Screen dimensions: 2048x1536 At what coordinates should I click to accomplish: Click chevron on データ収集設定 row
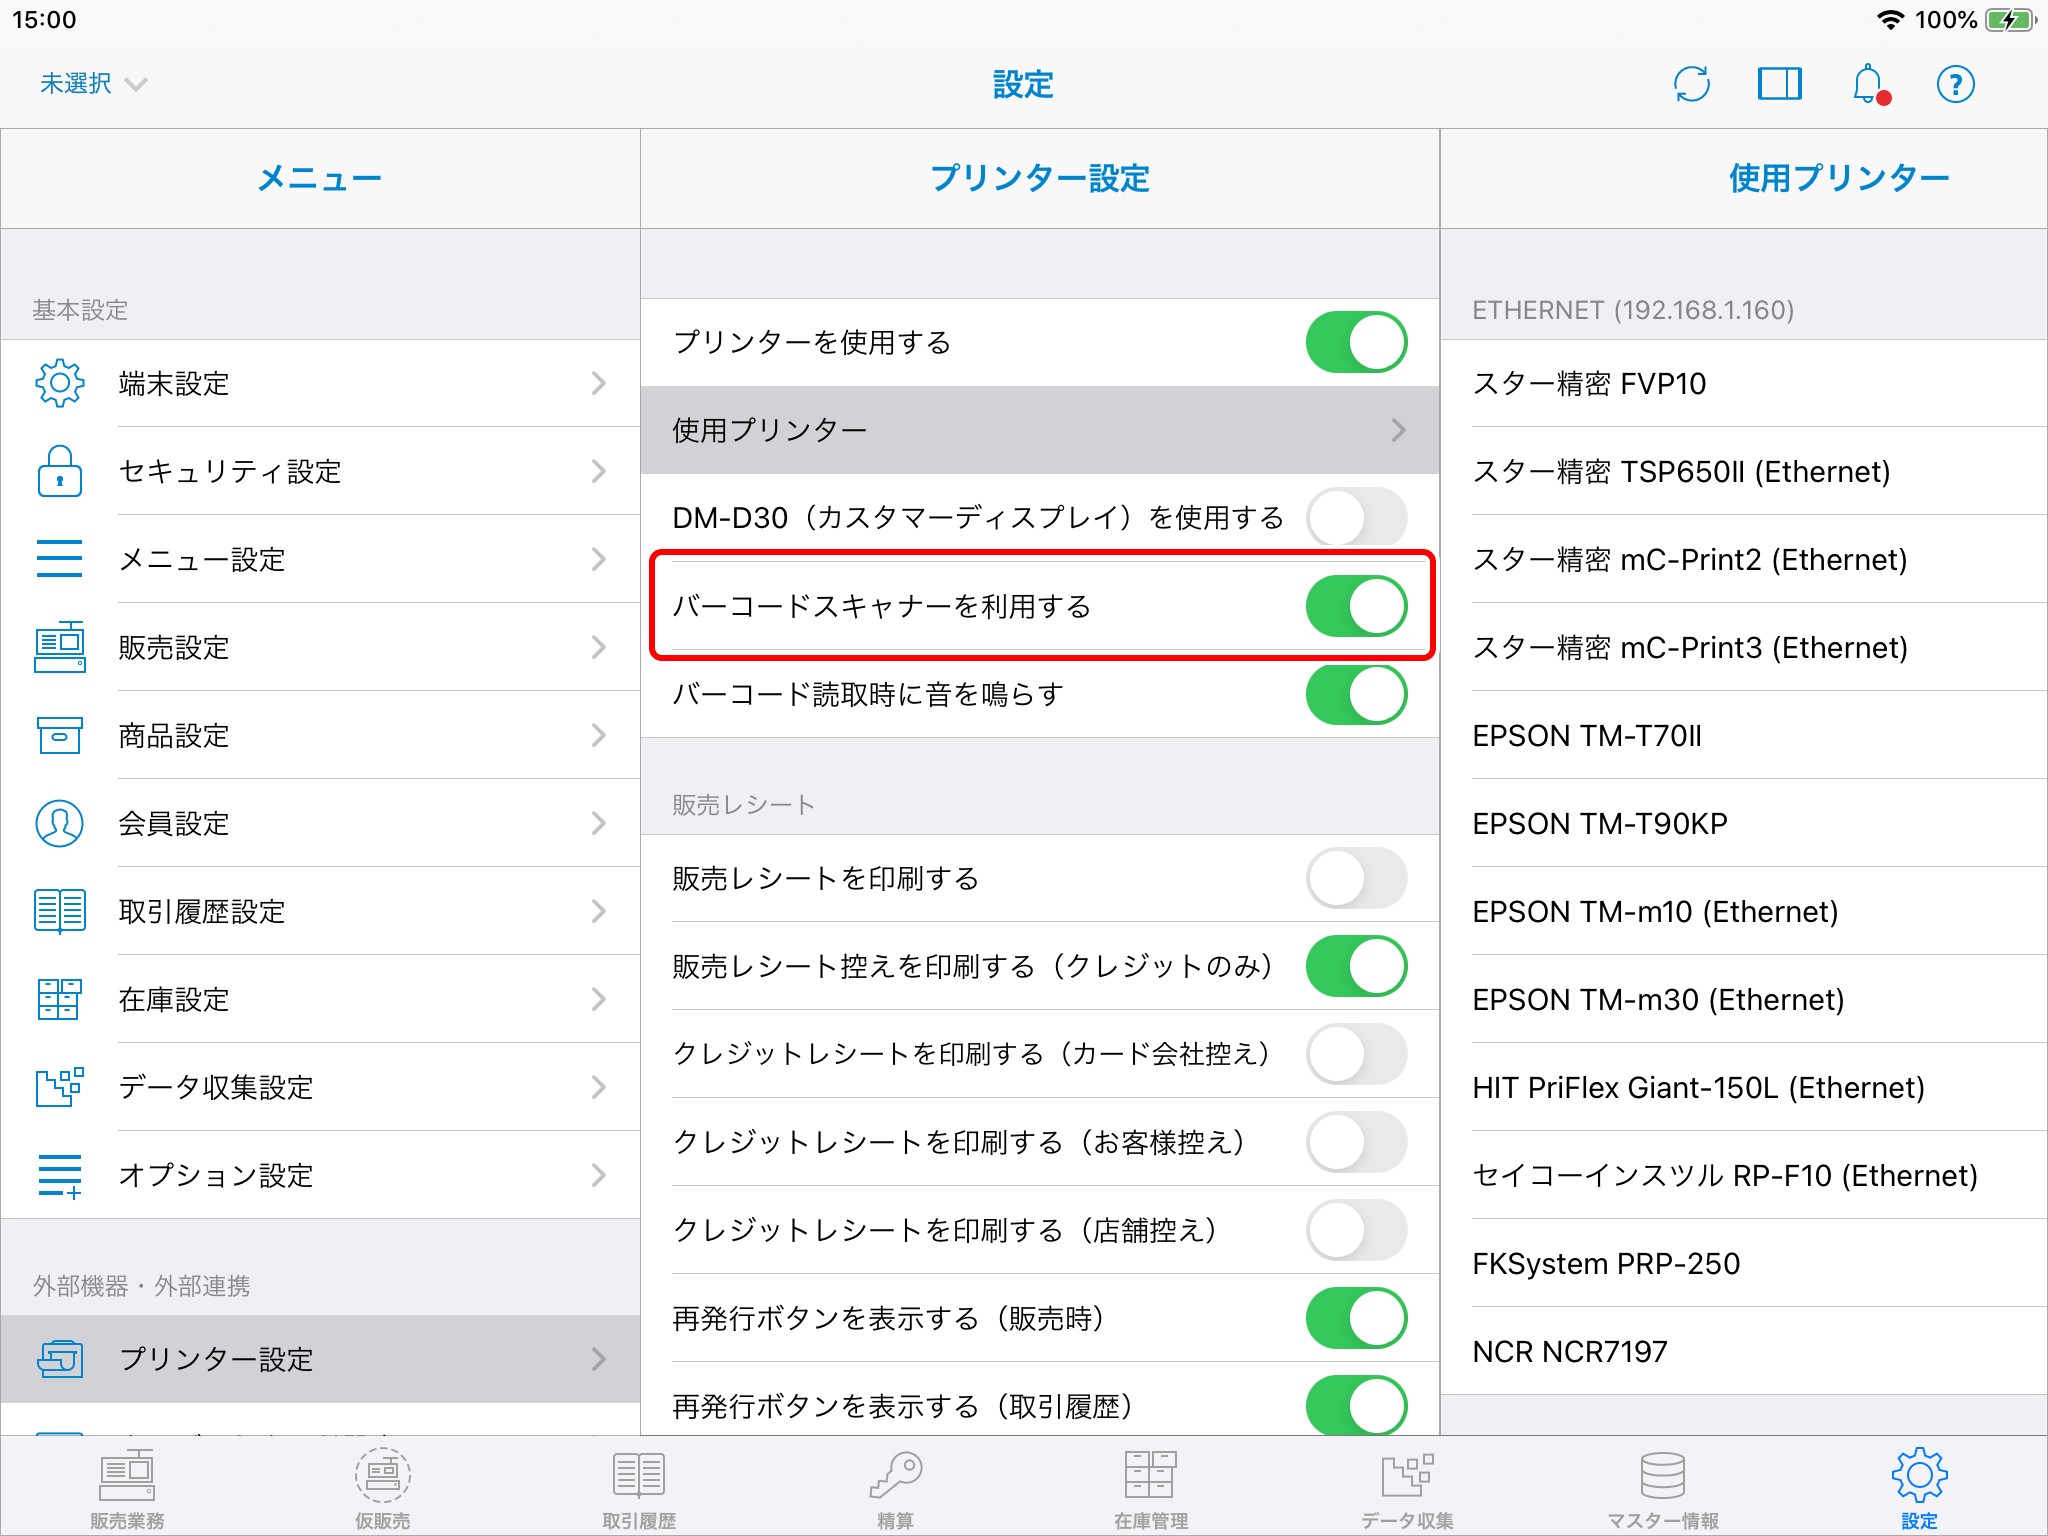pyautogui.click(x=598, y=1087)
